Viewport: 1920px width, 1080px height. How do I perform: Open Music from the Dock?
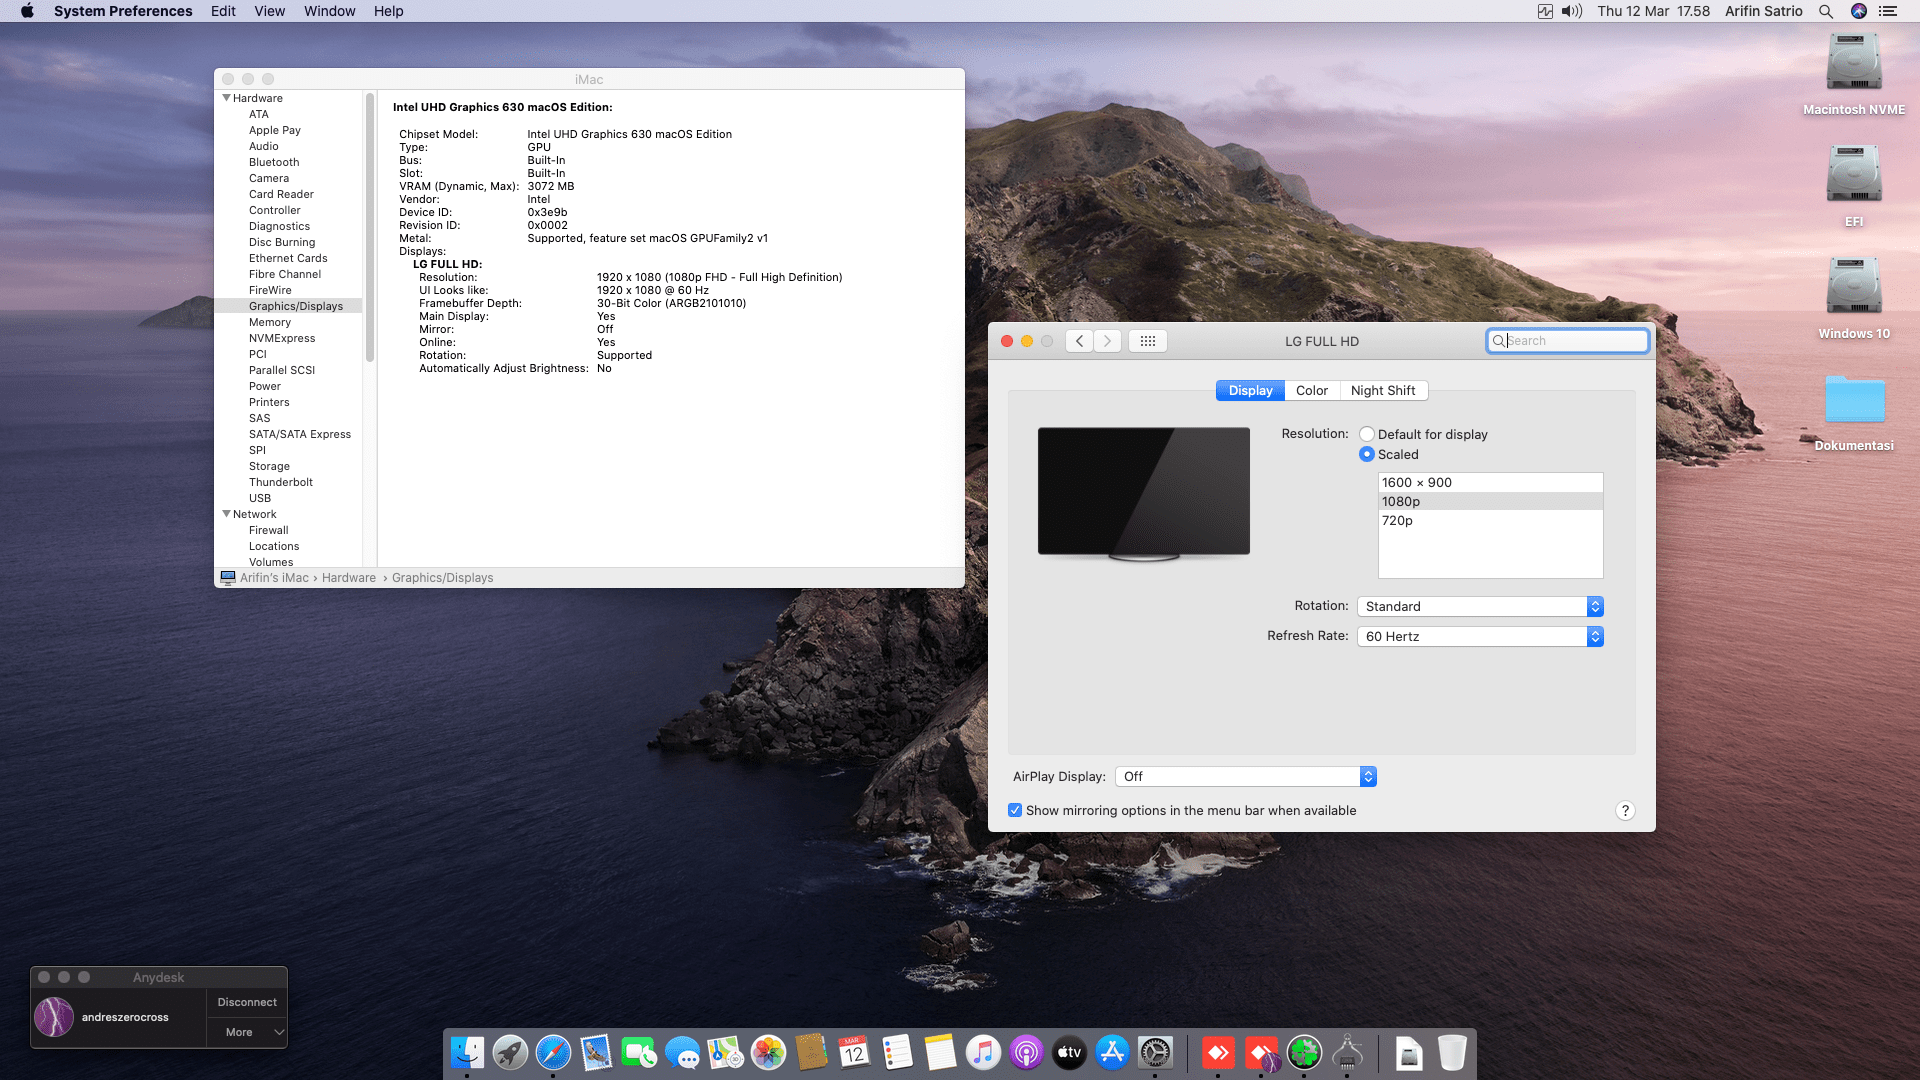(x=983, y=1053)
